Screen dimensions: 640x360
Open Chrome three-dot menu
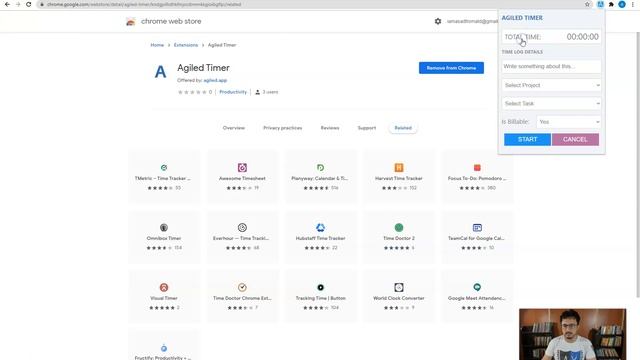click(x=633, y=4)
